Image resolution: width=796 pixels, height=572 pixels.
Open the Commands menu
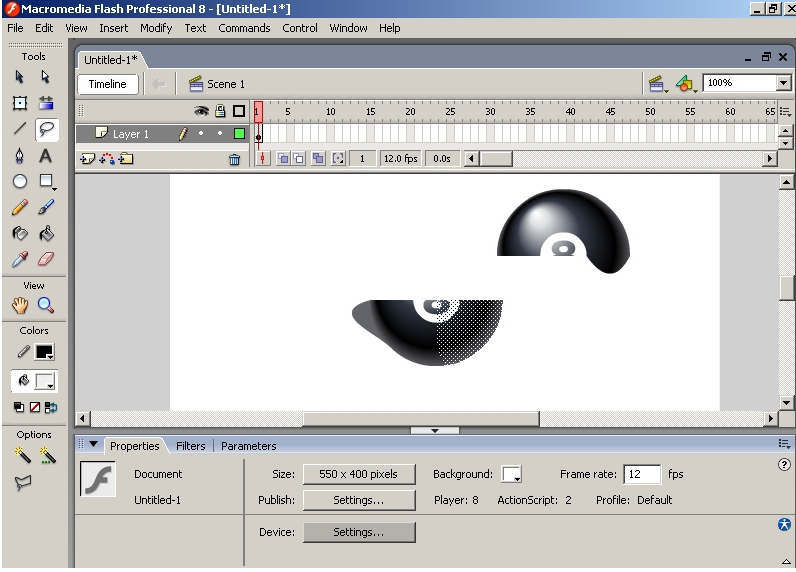click(244, 28)
